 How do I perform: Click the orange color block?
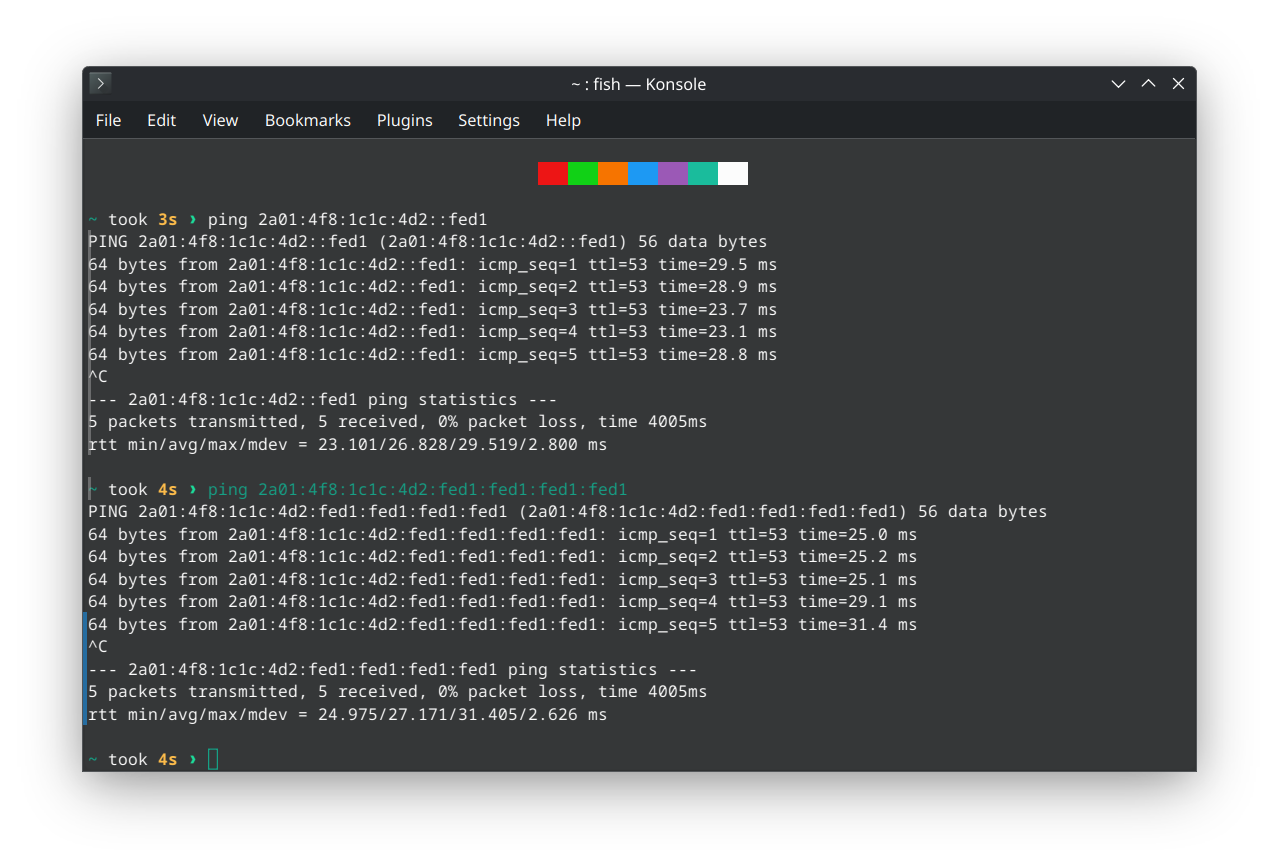[612, 174]
